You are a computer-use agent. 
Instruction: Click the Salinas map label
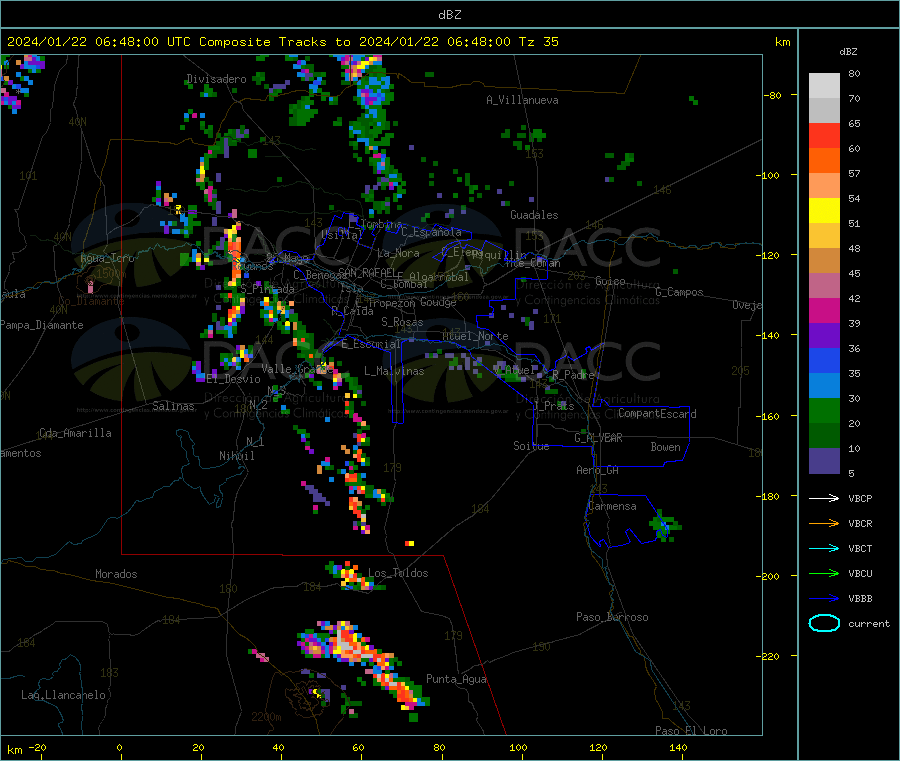[x=173, y=406]
